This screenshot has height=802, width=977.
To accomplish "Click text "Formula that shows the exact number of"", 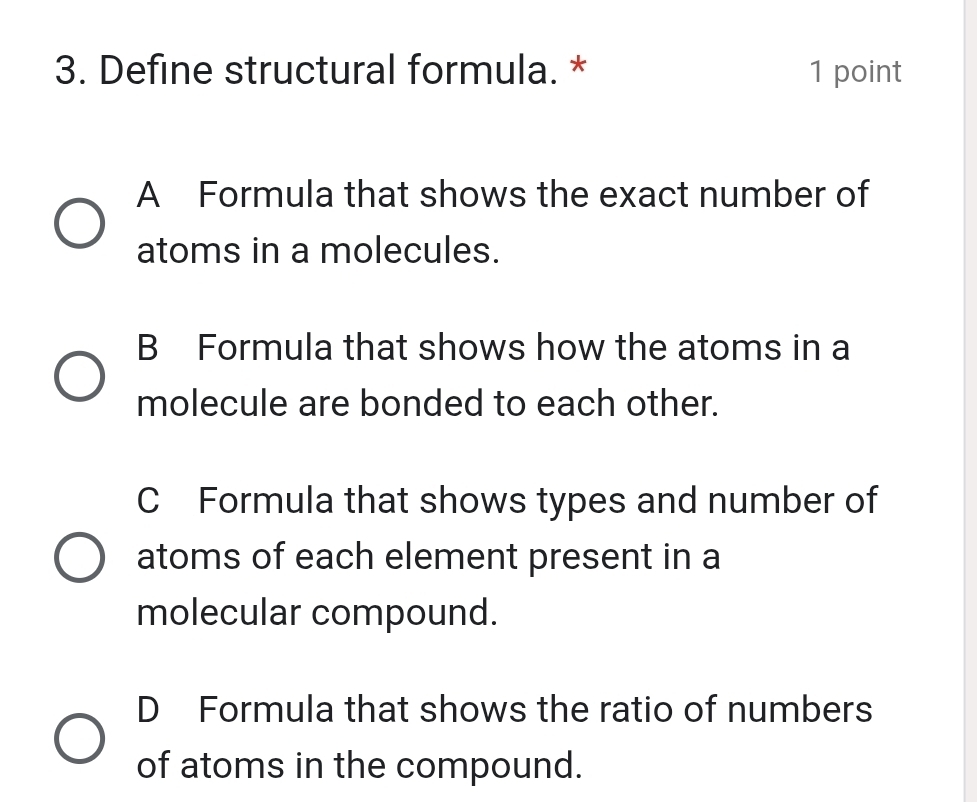I will 534,194.
